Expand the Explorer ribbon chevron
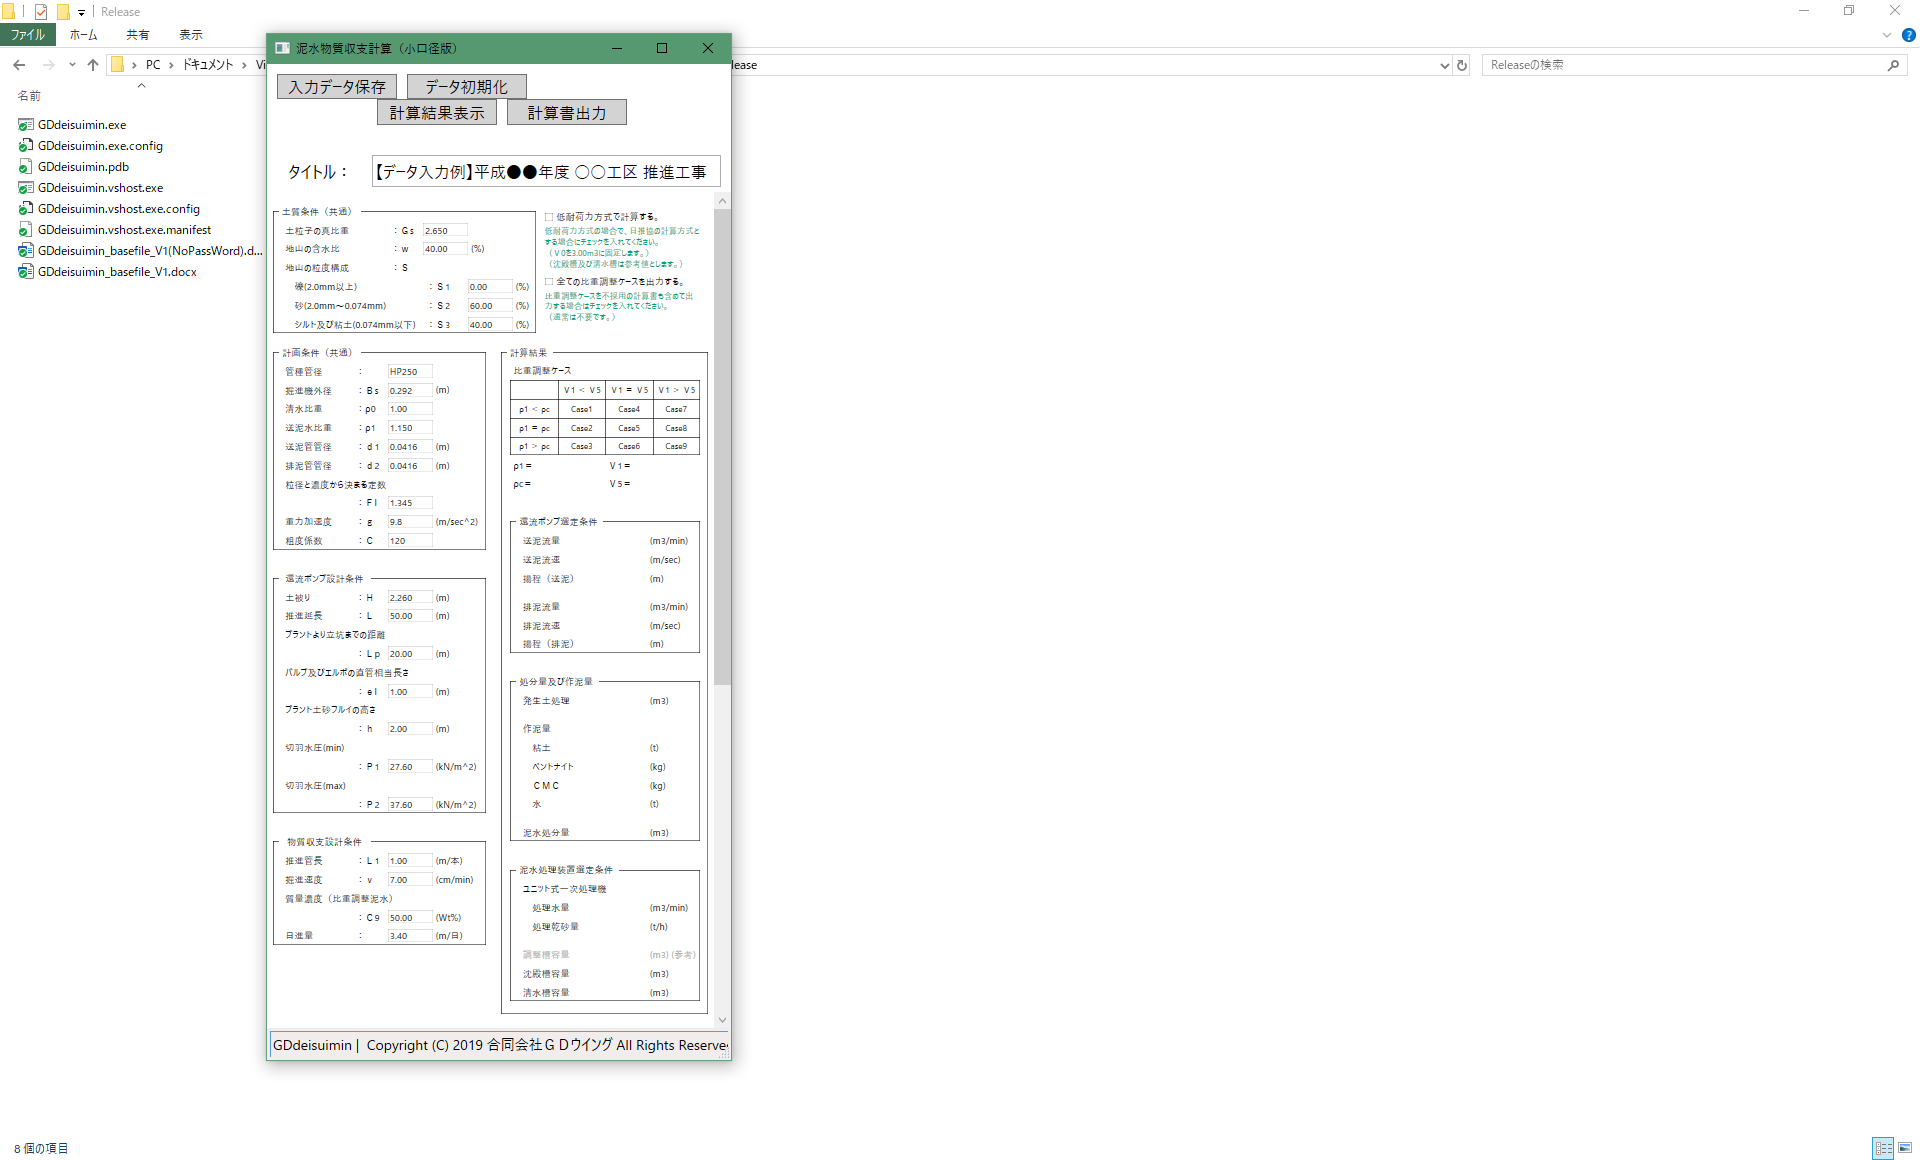The height and width of the screenshot is (1160, 1920). 1886,35
